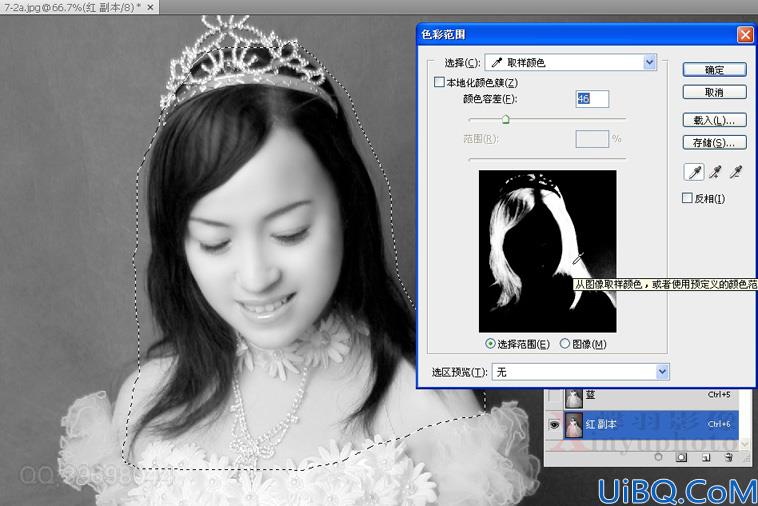Switch to the 7-2a.jpg document tab
The width and height of the screenshot is (758, 506).
click(x=79, y=7)
